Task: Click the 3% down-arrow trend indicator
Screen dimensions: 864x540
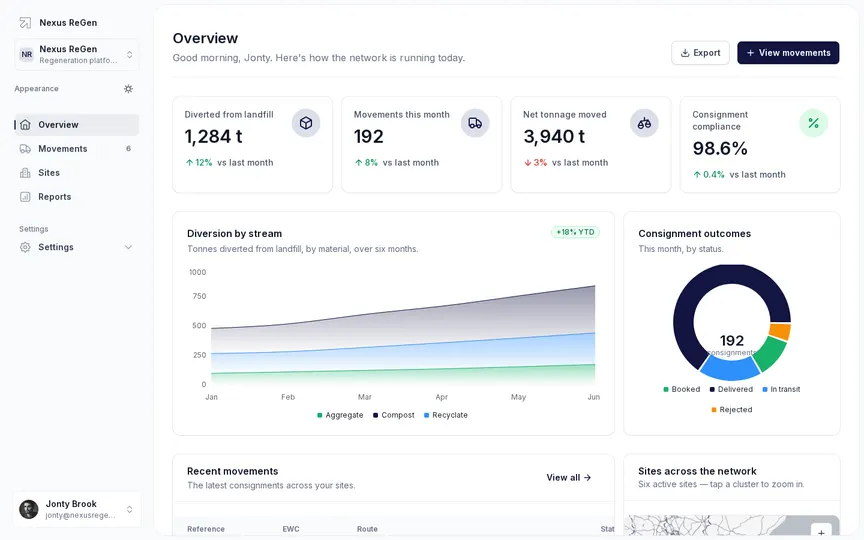Action: coord(536,163)
